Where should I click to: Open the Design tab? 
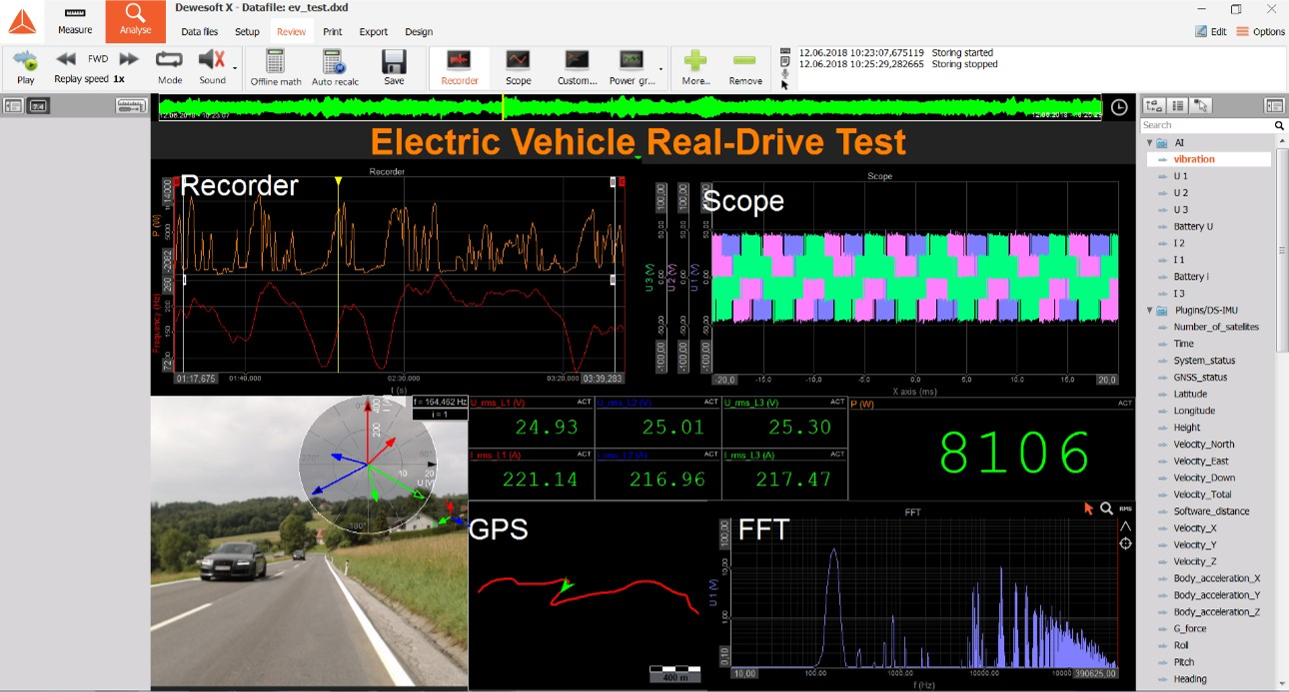(x=419, y=32)
